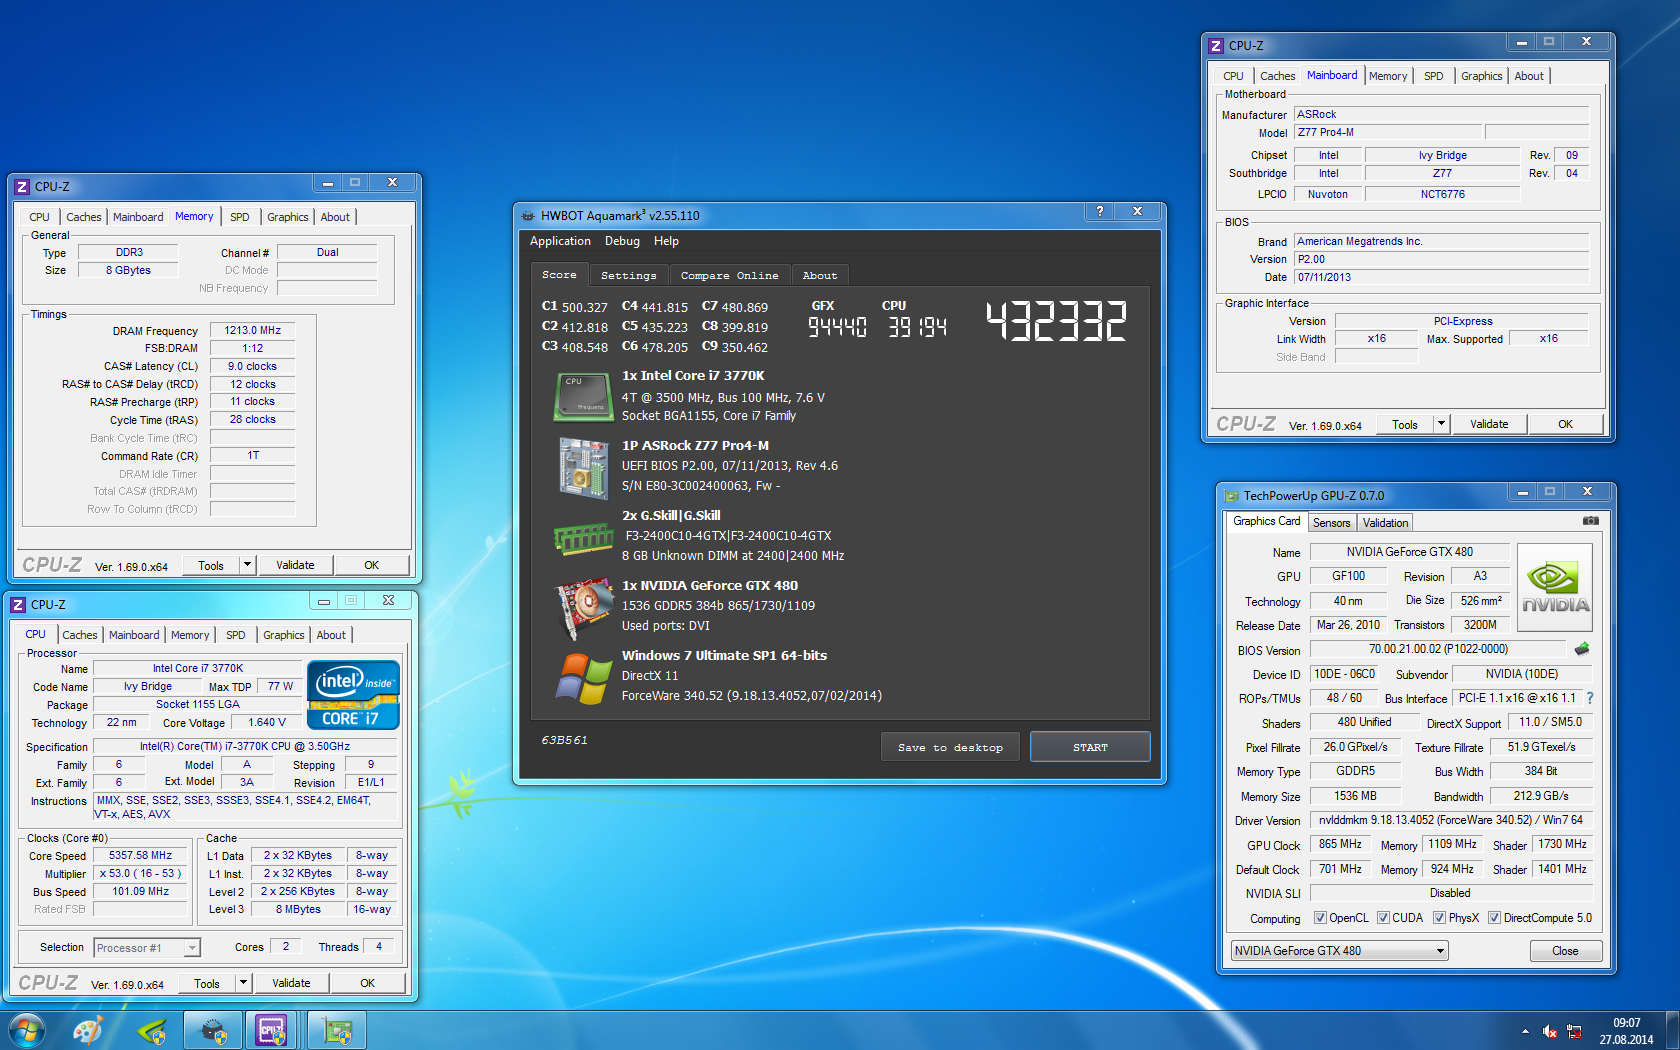Open the NVIDIA GeForce GTX 480 dropdown
Image resolution: width=1680 pixels, height=1050 pixels.
click(x=1340, y=951)
